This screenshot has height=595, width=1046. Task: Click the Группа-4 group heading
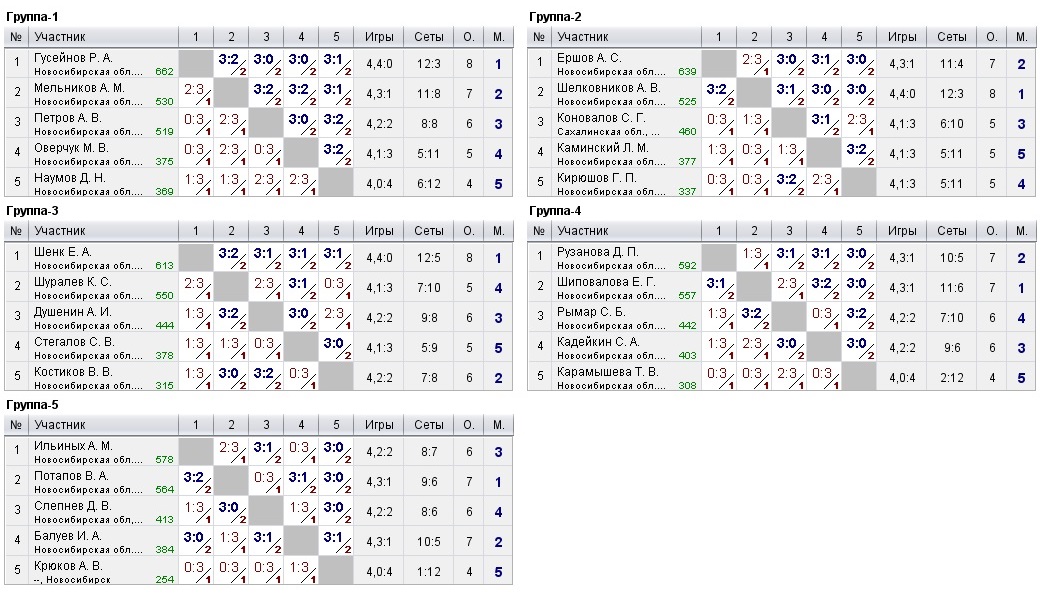coord(555,211)
